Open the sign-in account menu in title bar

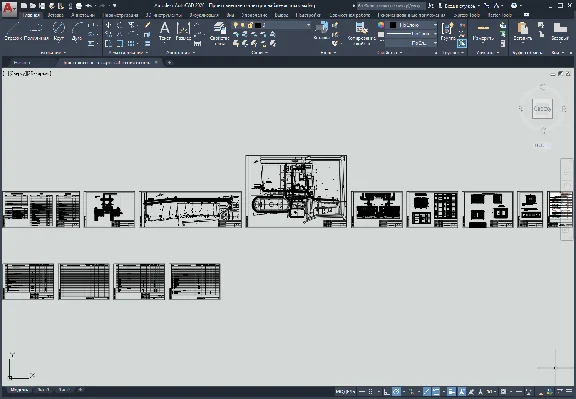pos(459,6)
